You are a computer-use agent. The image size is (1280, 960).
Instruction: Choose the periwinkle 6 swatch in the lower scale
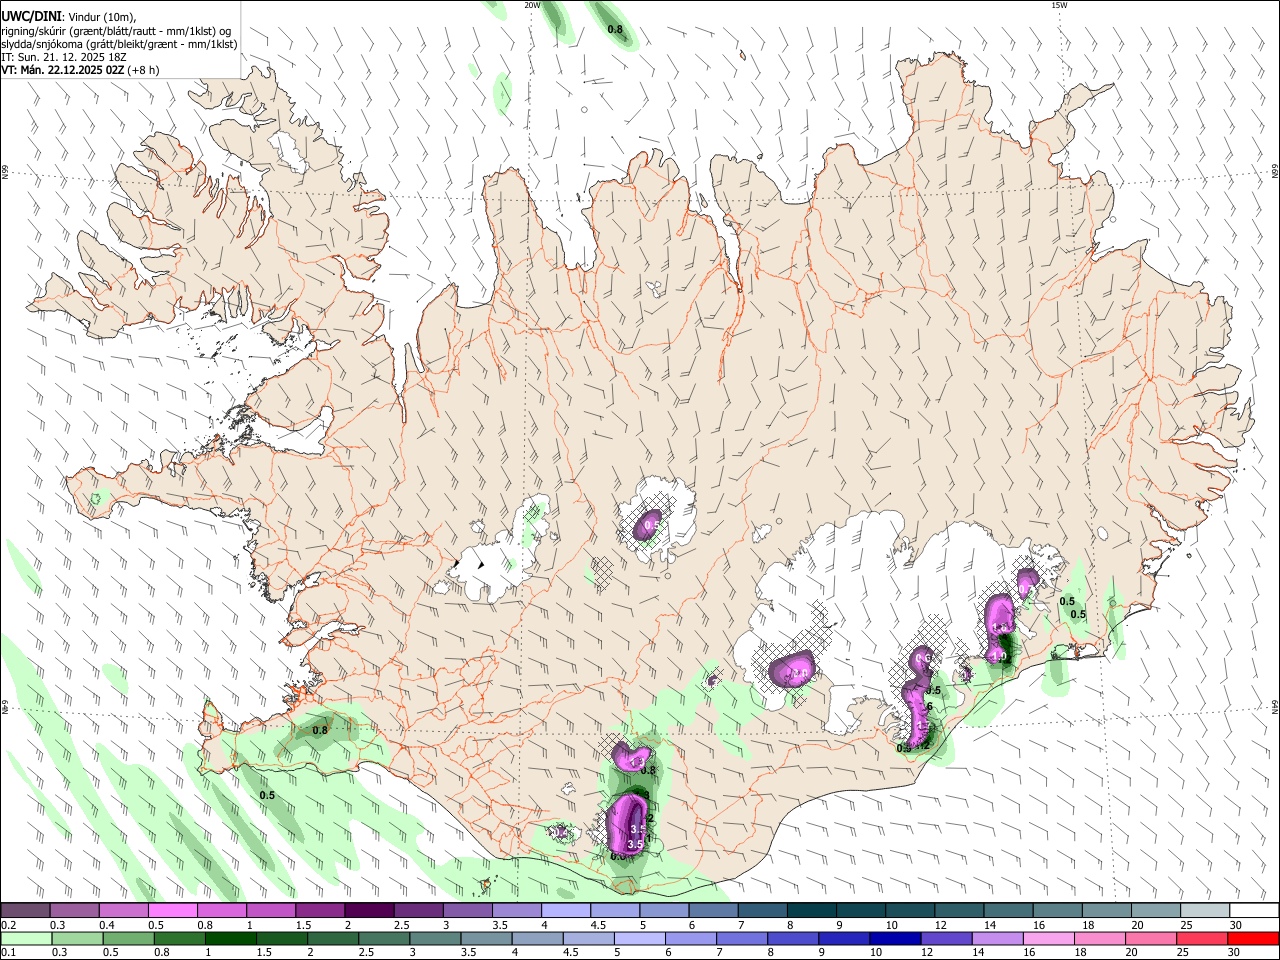pos(690,939)
